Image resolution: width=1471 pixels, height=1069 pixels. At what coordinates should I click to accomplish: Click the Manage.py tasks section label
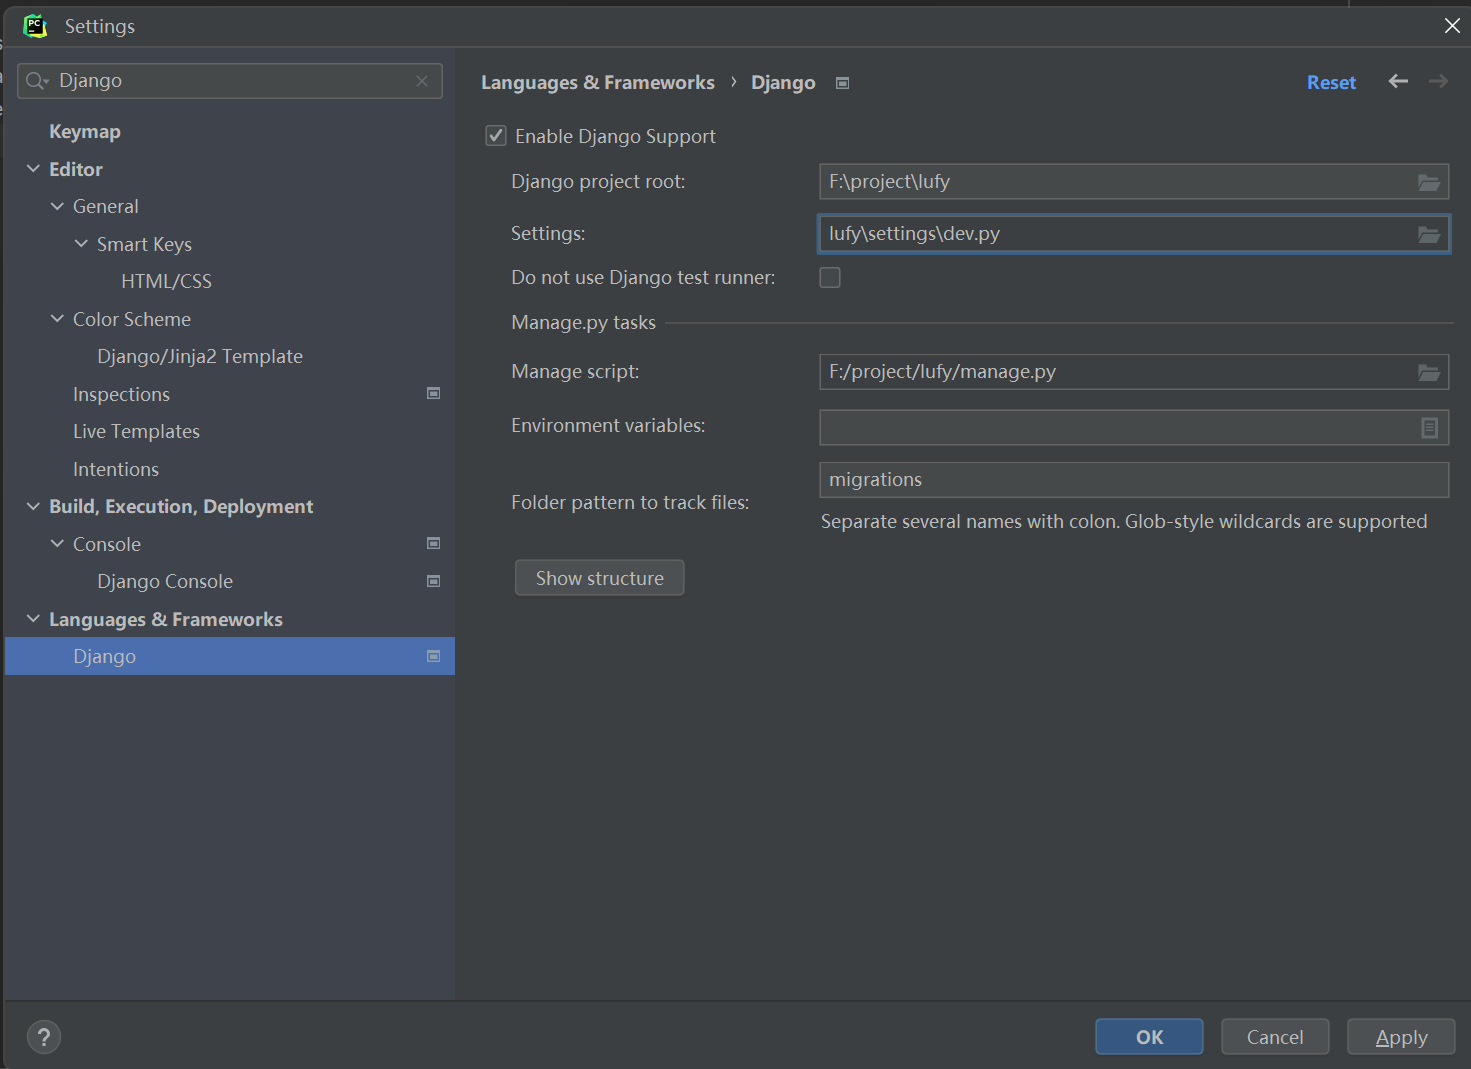point(584,322)
